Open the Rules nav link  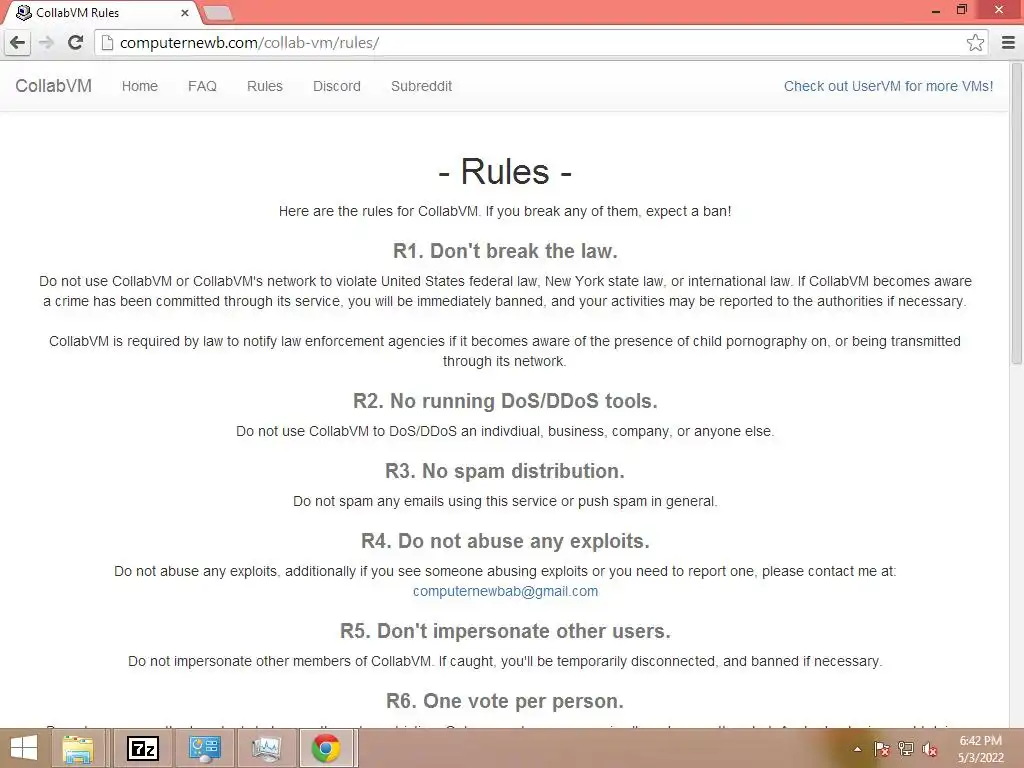264,86
